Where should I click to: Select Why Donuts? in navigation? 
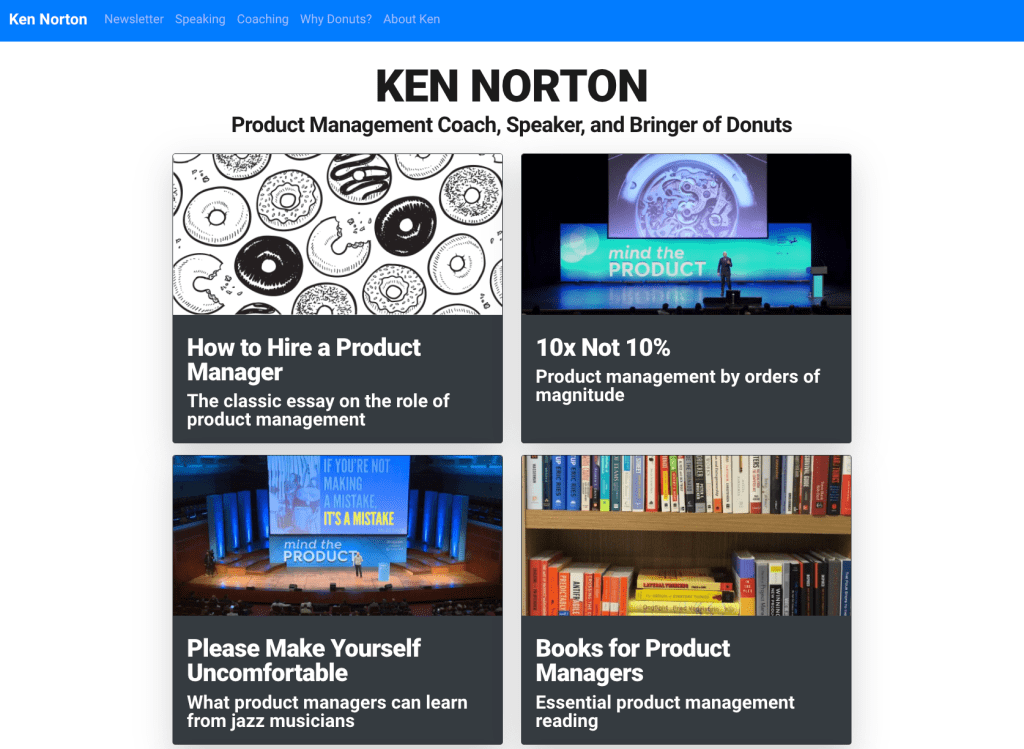pos(336,20)
